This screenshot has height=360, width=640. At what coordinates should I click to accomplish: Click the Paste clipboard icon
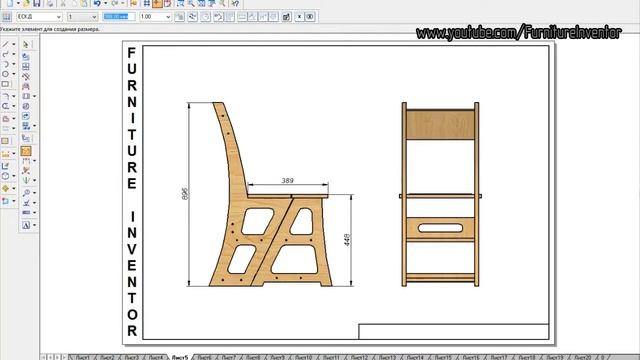(83, 3)
